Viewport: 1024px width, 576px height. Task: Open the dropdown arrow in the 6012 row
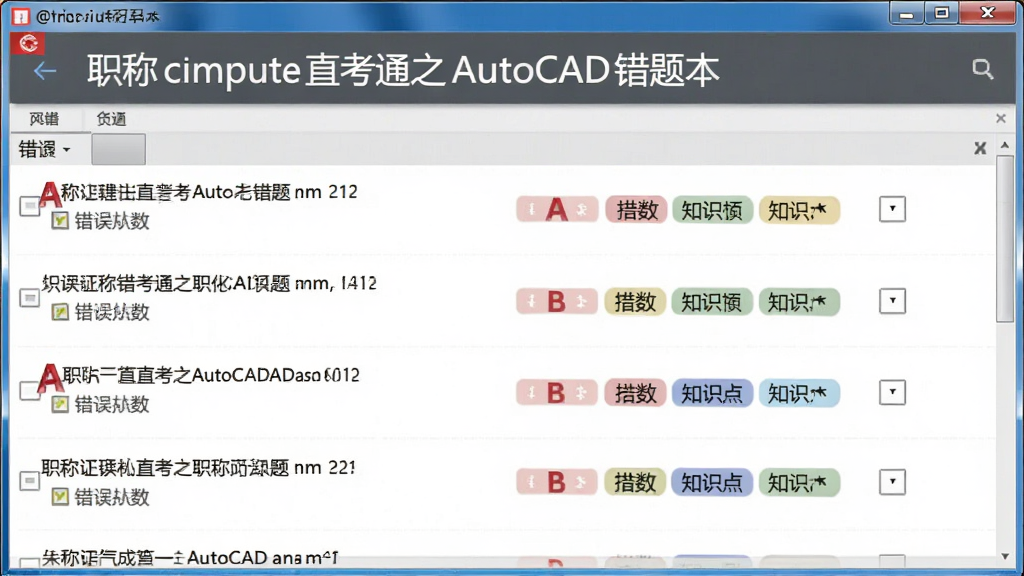[892, 392]
